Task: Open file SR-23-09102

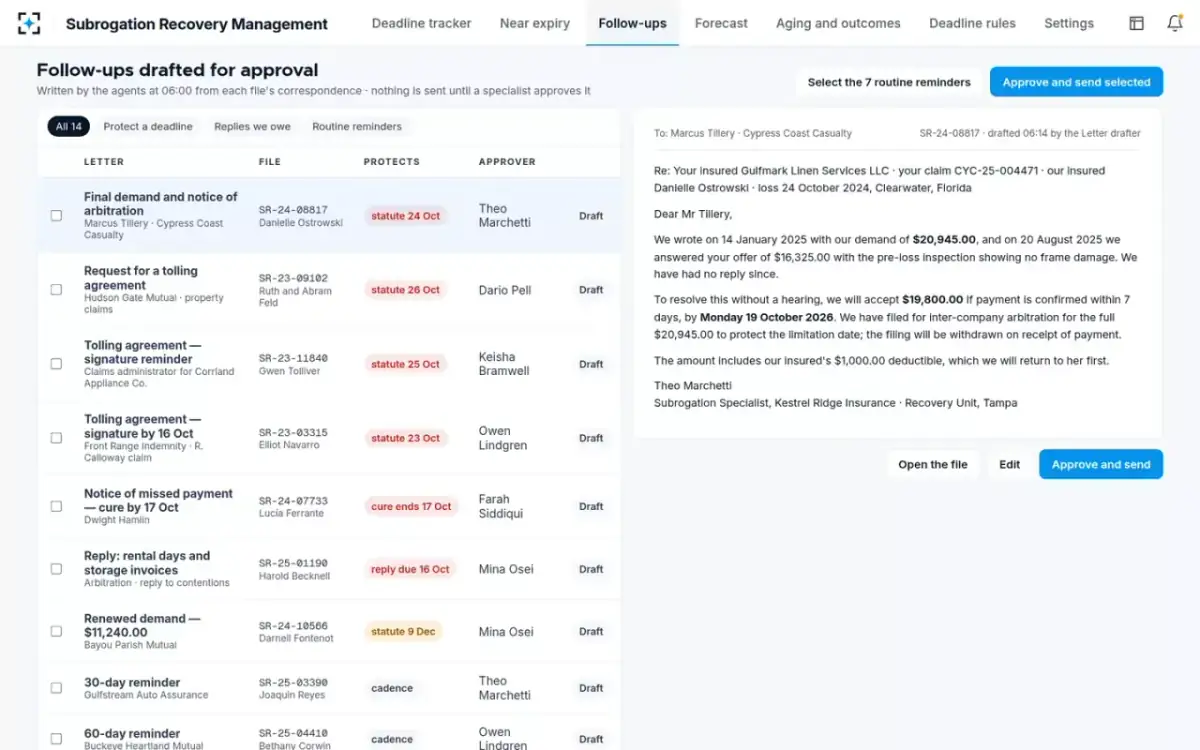Action: (293, 278)
